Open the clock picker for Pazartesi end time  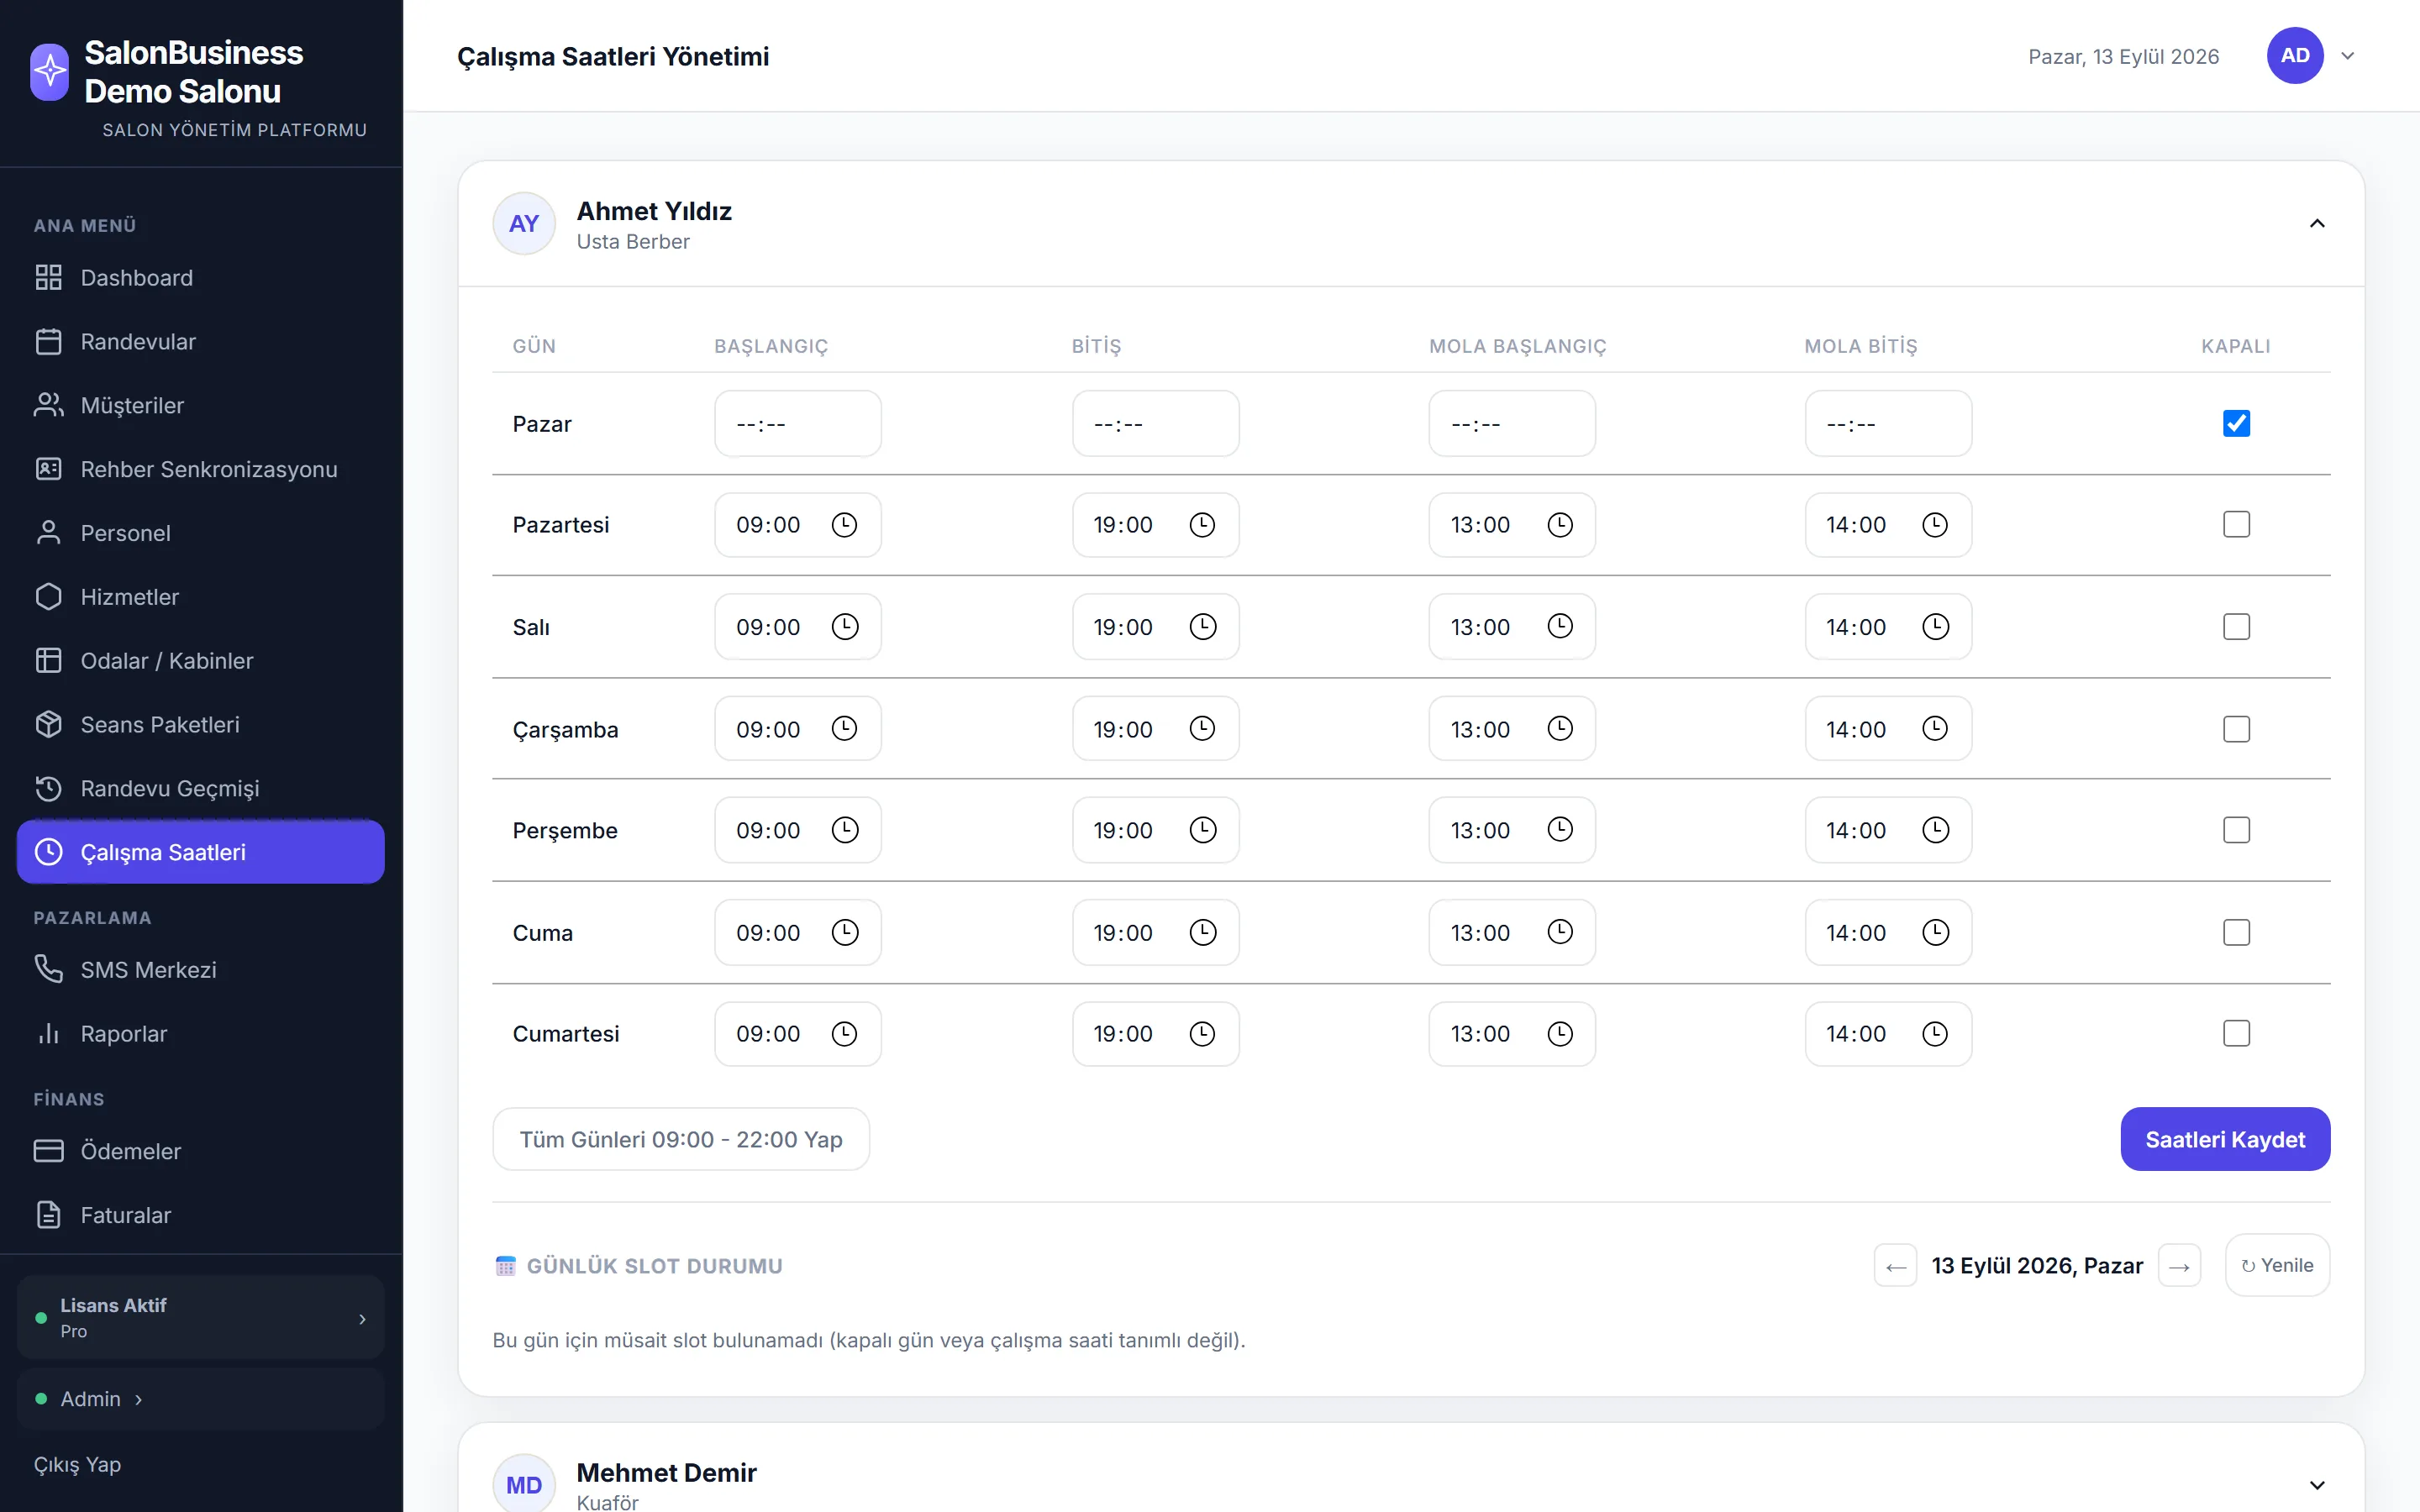tap(1202, 525)
